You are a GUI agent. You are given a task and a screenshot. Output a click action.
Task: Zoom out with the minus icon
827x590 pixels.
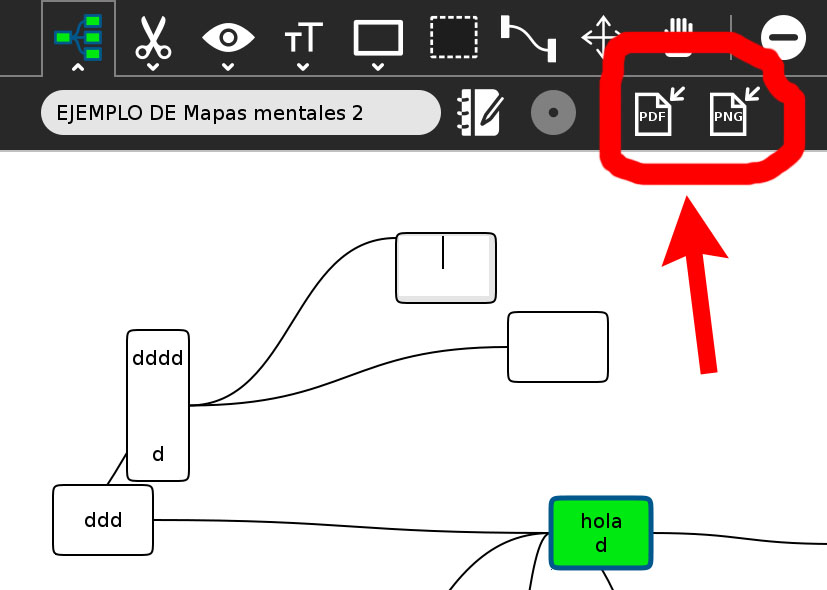pos(783,37)
